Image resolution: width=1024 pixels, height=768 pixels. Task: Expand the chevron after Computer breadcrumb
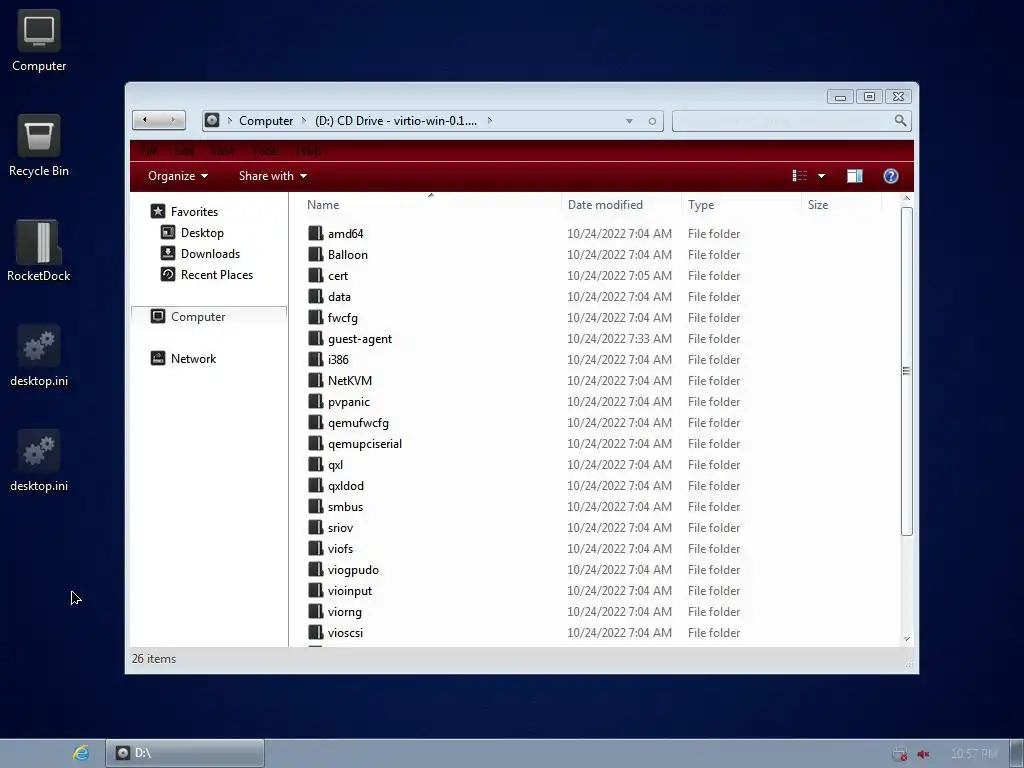pos(304,120)
